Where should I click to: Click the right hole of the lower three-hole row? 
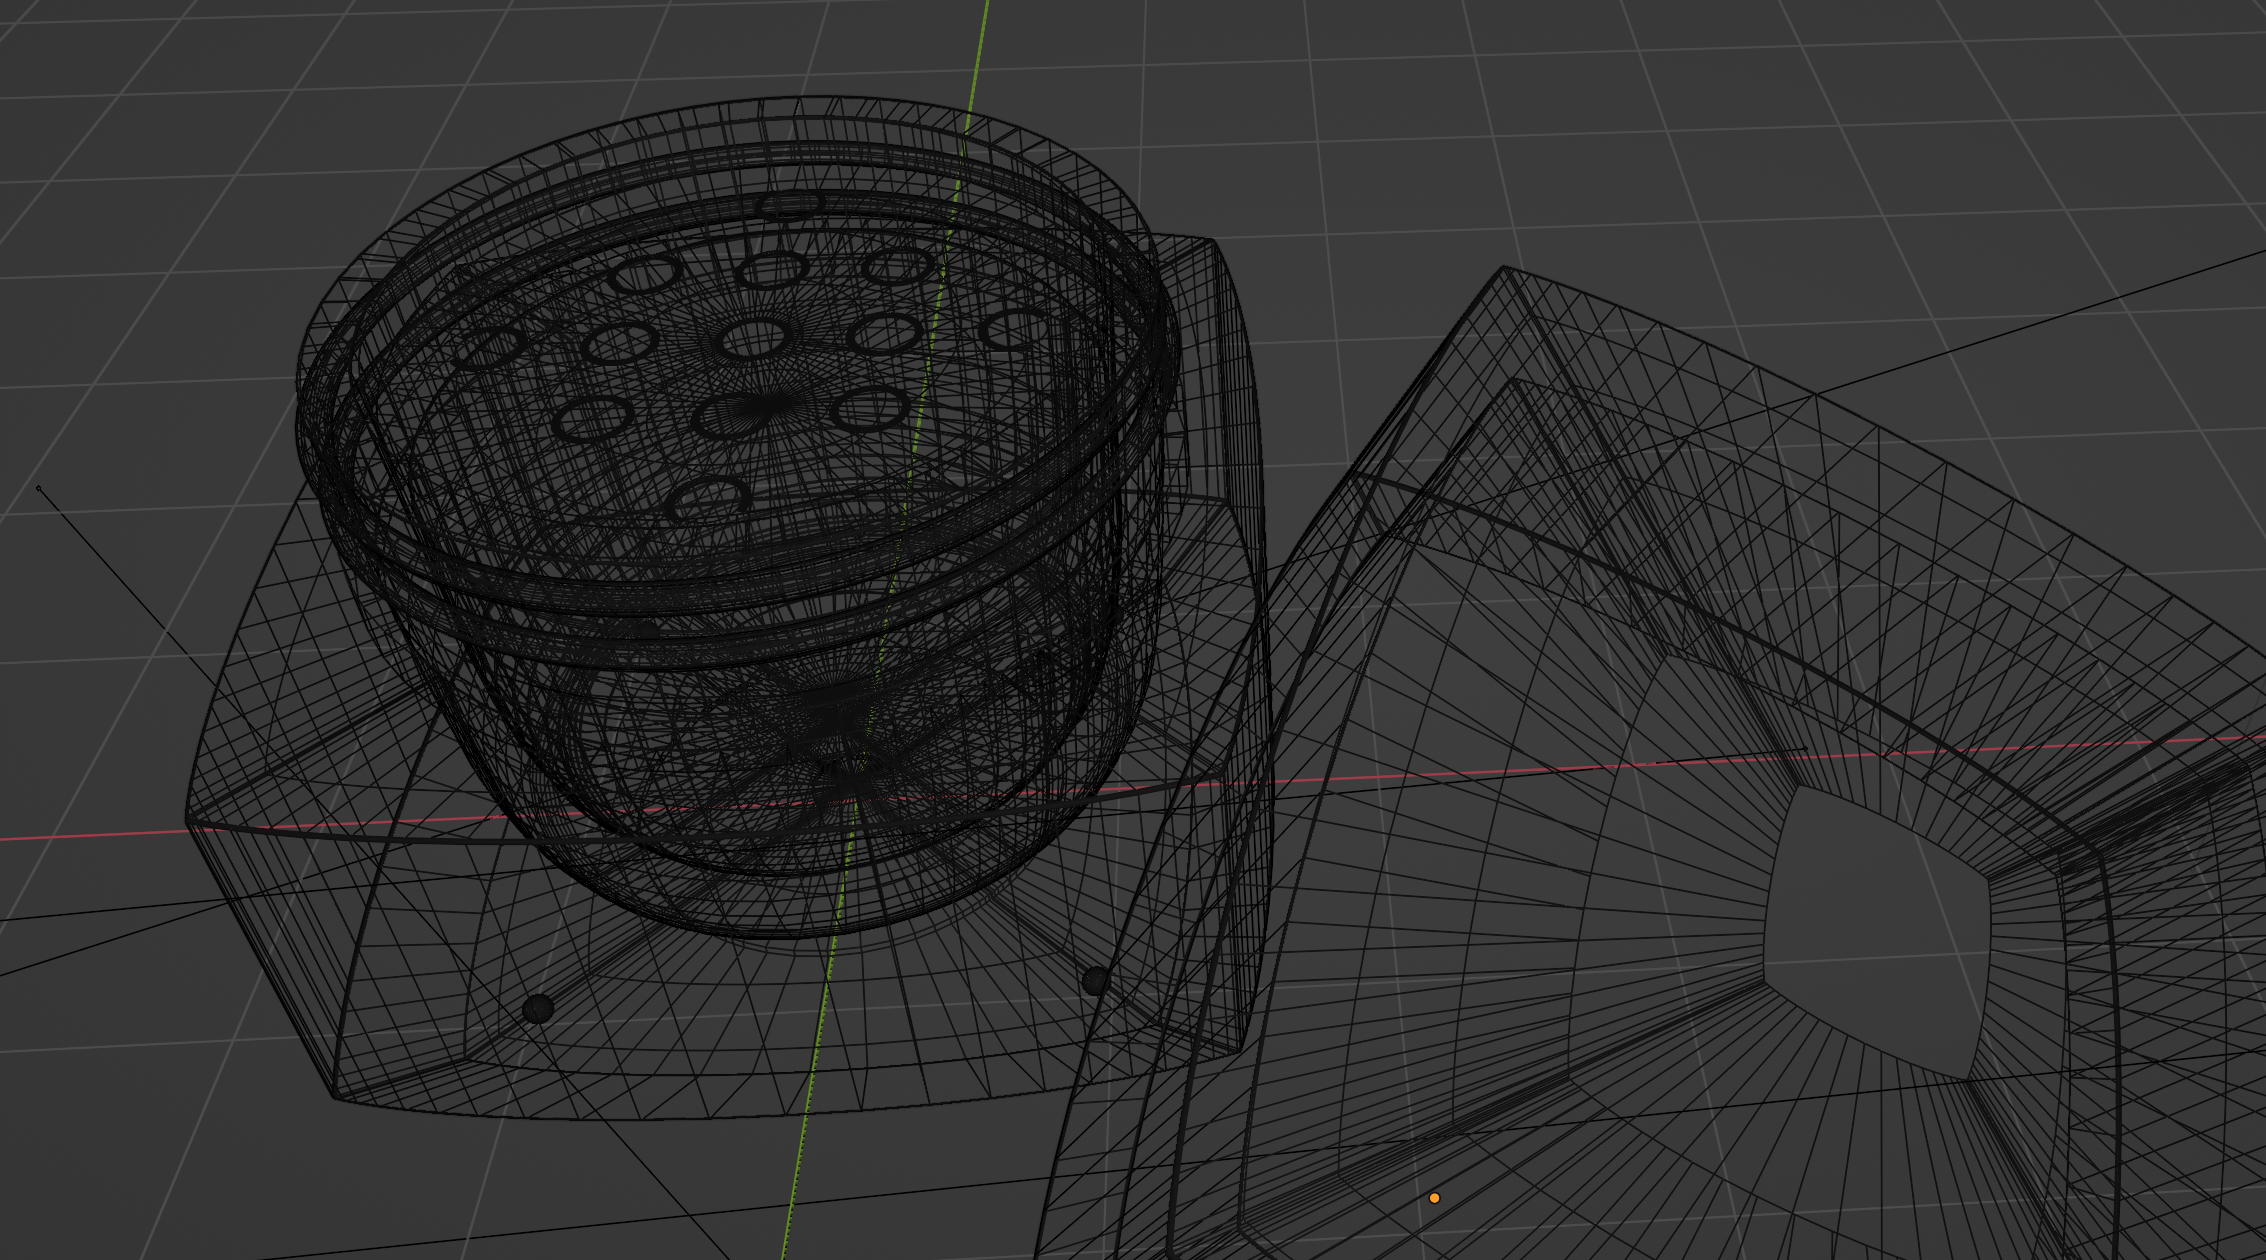click(869, 408)
